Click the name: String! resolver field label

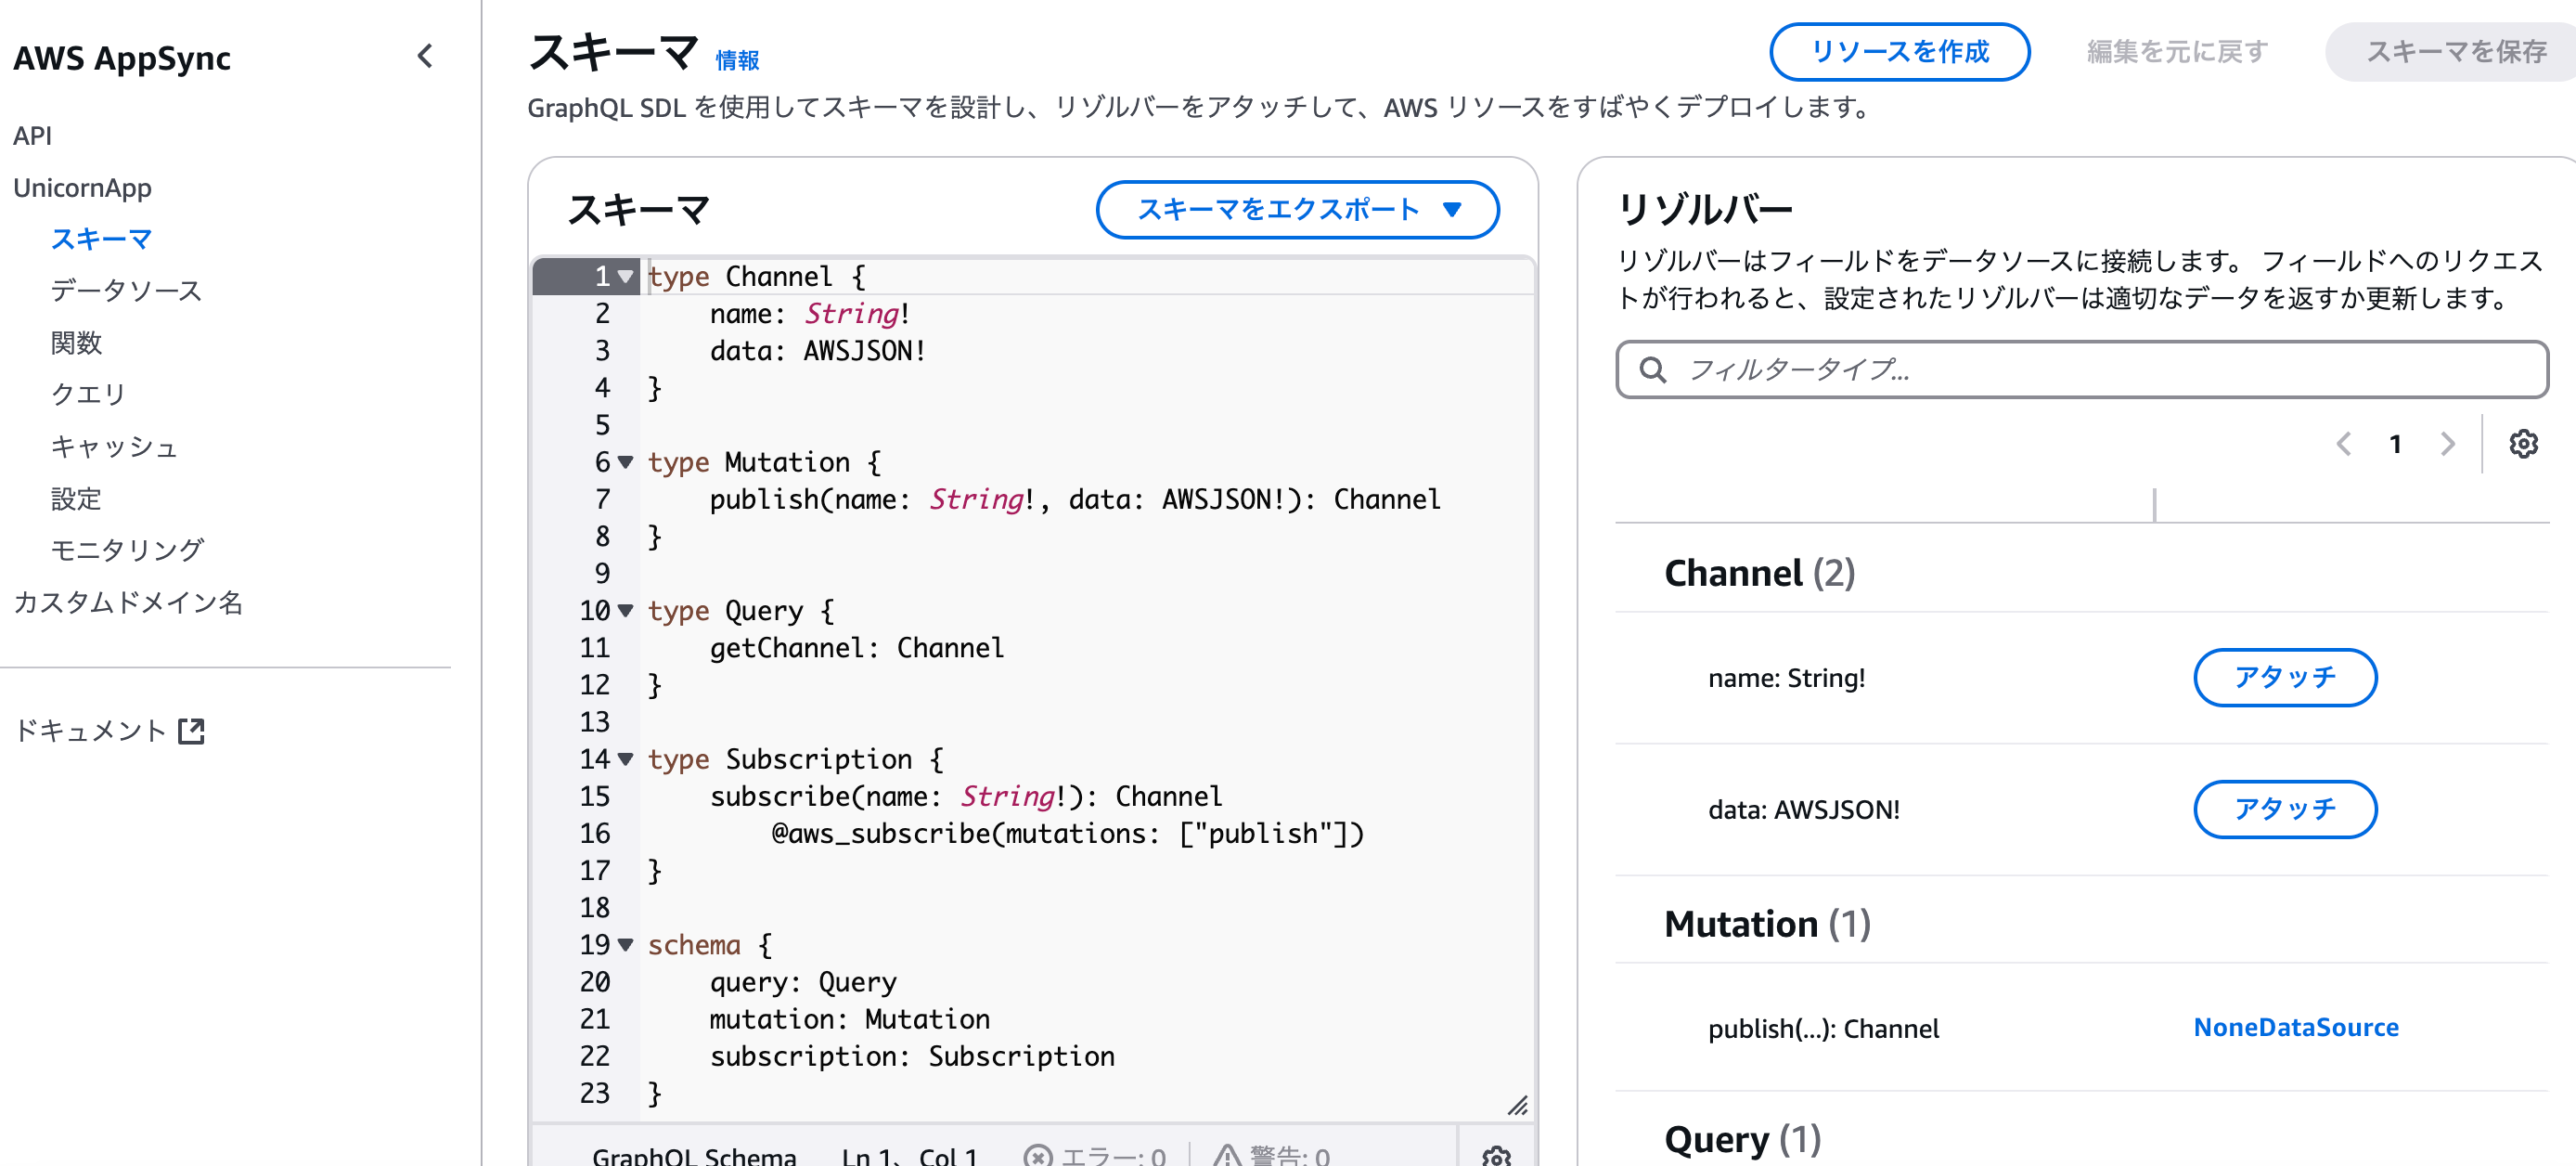click(1786, 679)
